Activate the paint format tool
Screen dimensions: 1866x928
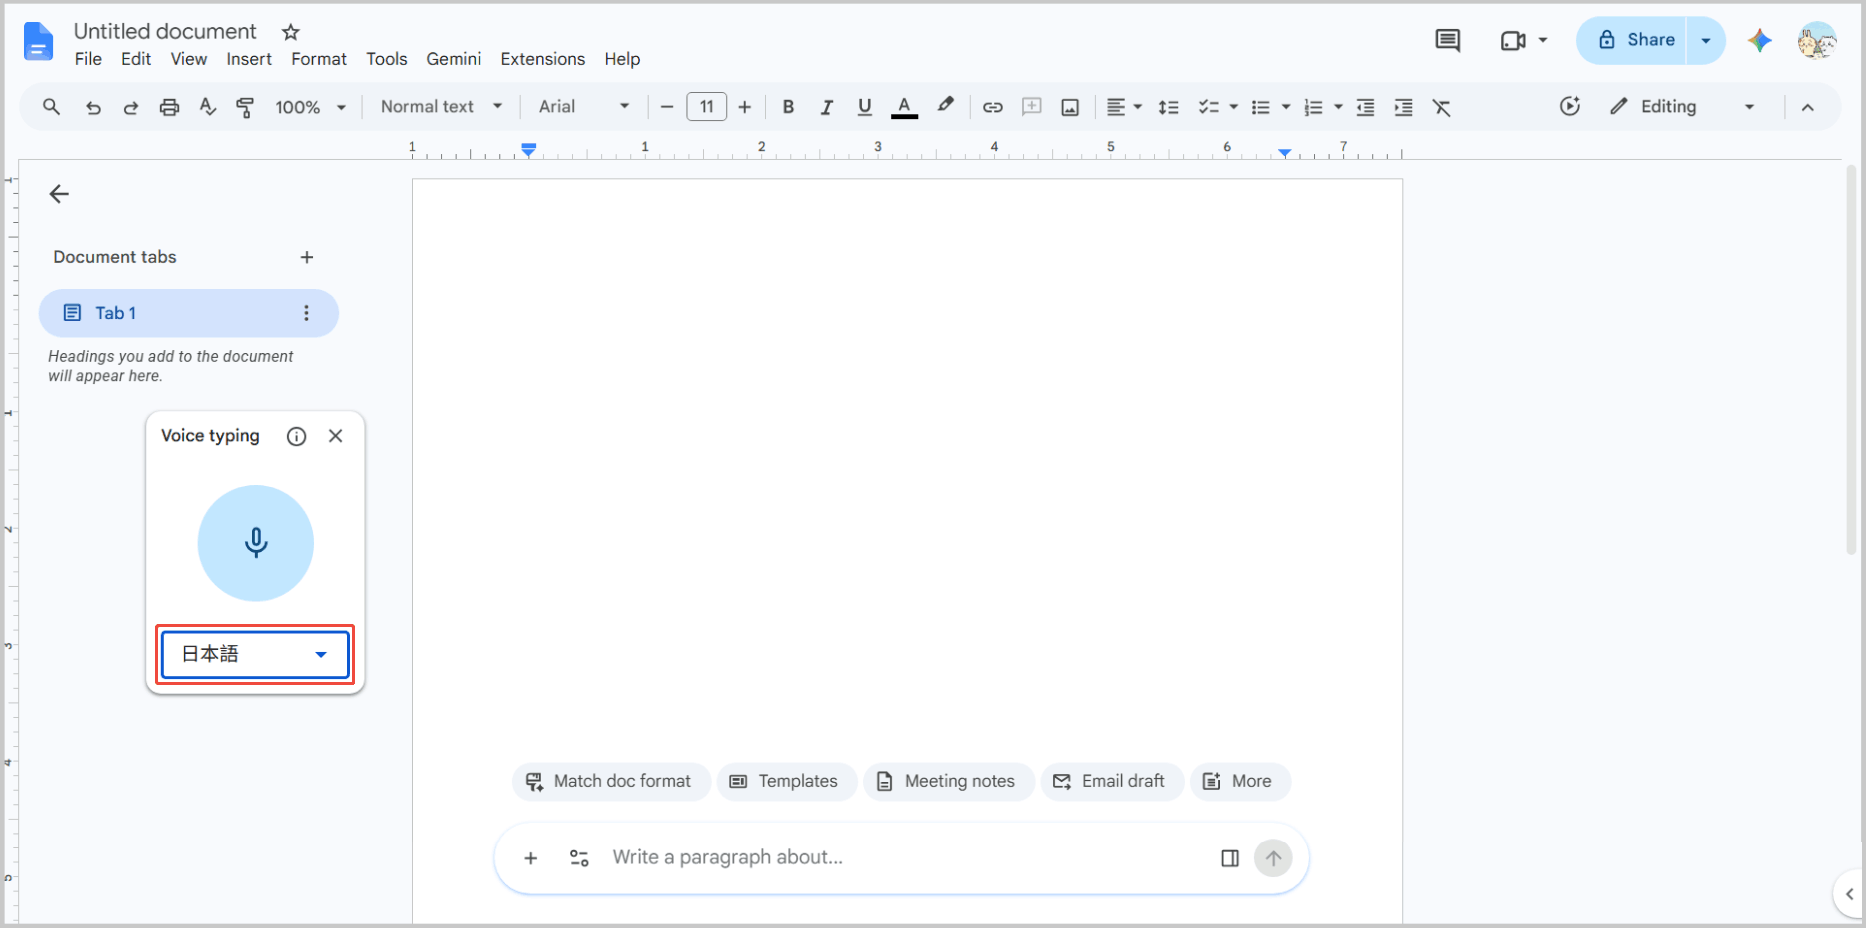coord(245,107)
